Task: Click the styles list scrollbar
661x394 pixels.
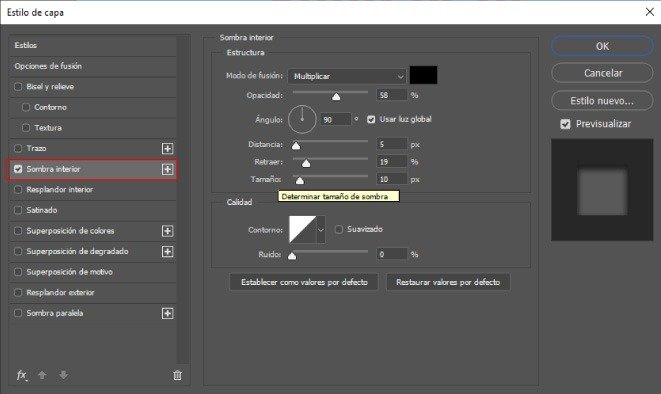Action: click(x=182, y=199)
